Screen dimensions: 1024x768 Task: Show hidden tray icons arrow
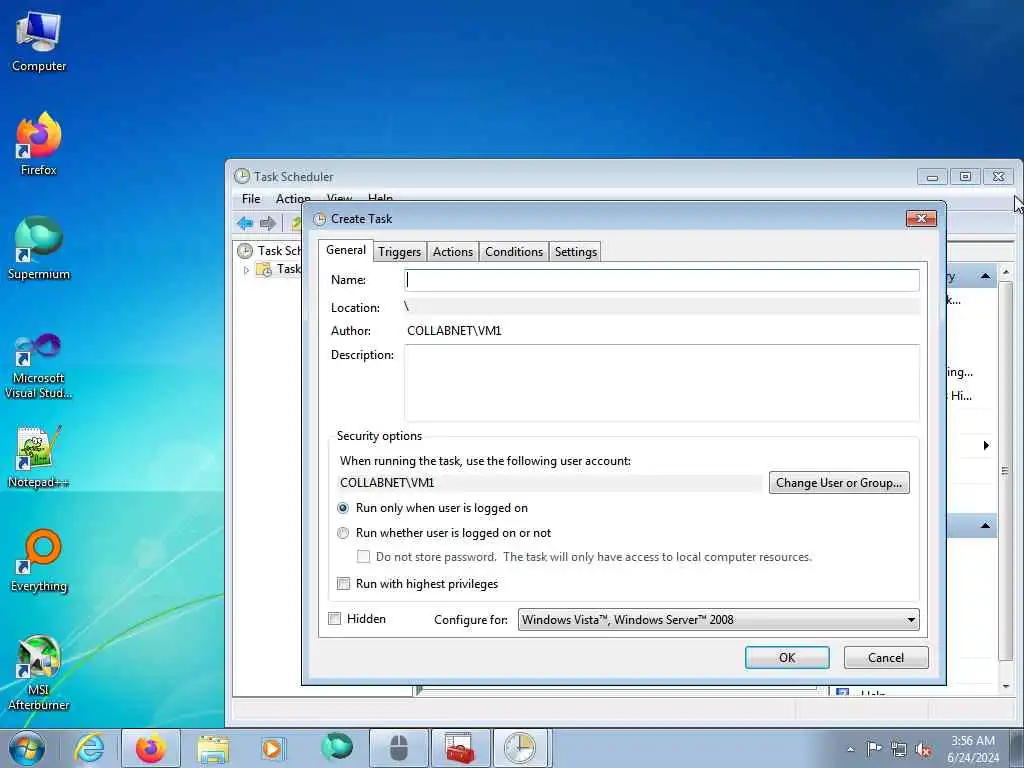point(850,749)
